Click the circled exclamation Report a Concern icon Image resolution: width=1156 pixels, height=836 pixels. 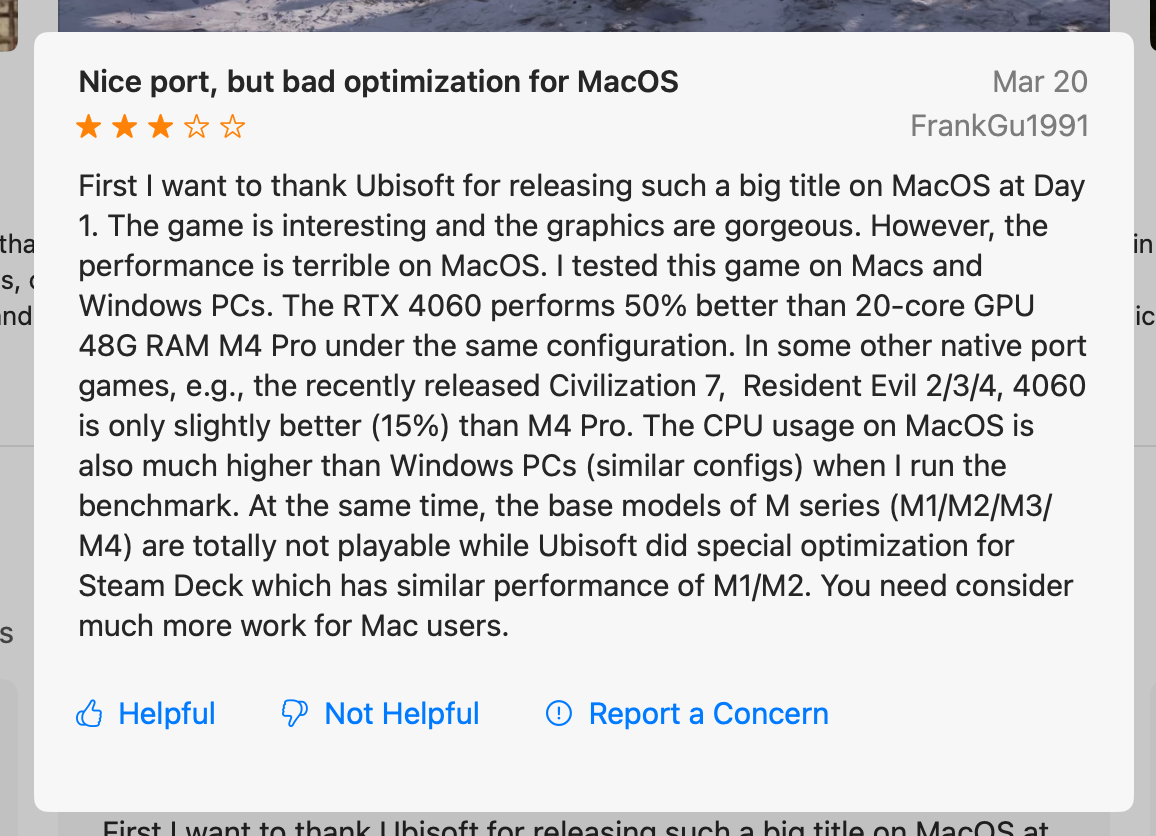(x=558, y=713)
